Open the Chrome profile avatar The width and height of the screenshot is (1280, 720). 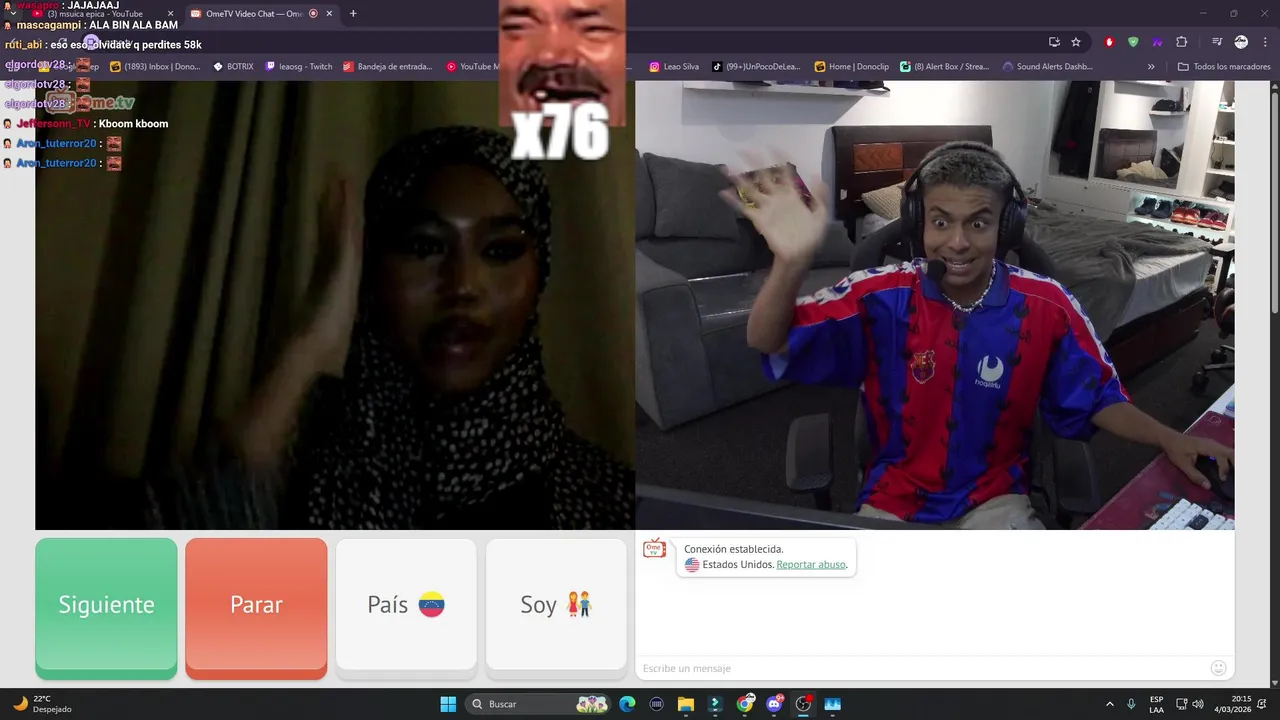pyautogui.click(x=1241, y=42)
